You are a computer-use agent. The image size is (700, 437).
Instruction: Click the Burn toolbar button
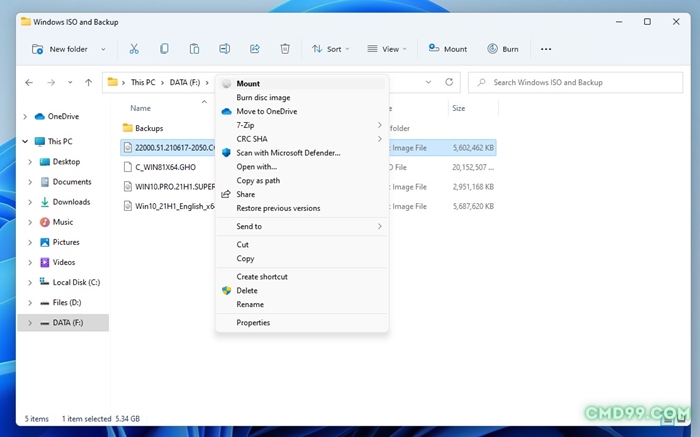coord(503,49)
